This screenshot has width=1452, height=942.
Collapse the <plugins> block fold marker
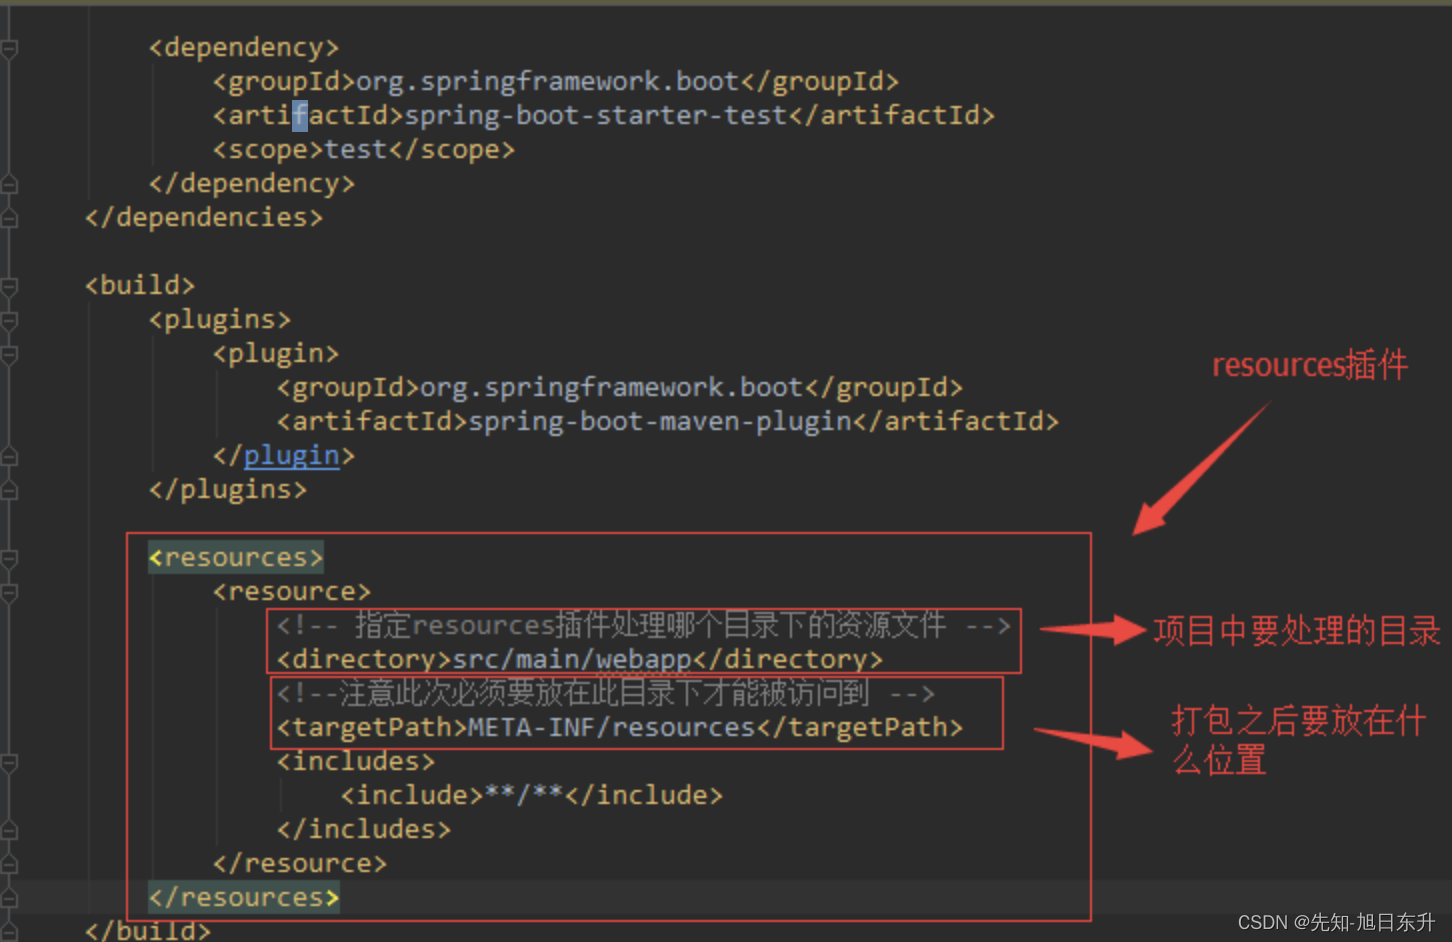pos(9,320)
